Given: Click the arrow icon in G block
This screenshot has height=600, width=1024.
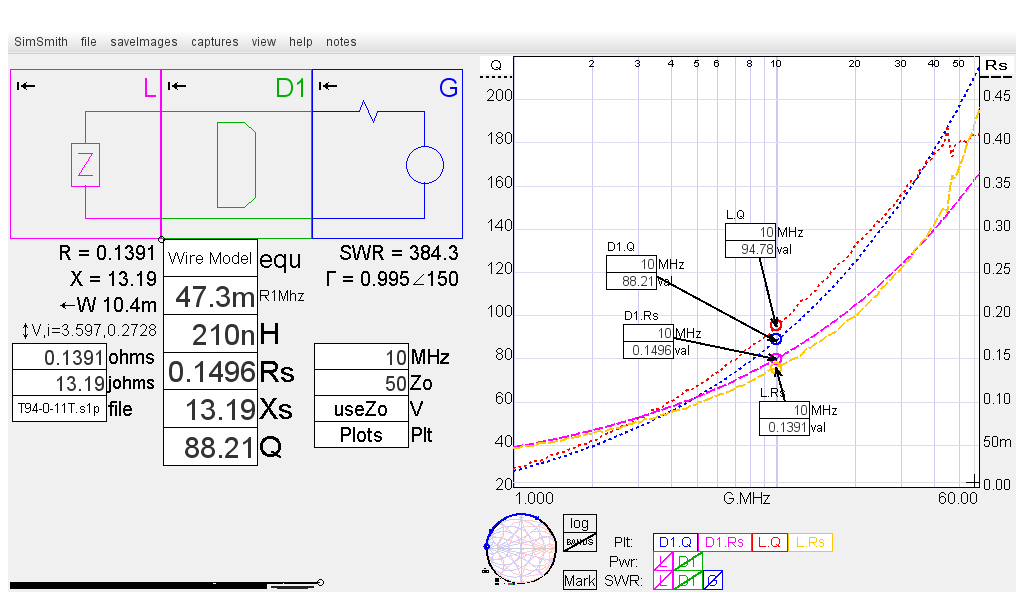Looking at the screenshot, I should [x=328, y=86].
